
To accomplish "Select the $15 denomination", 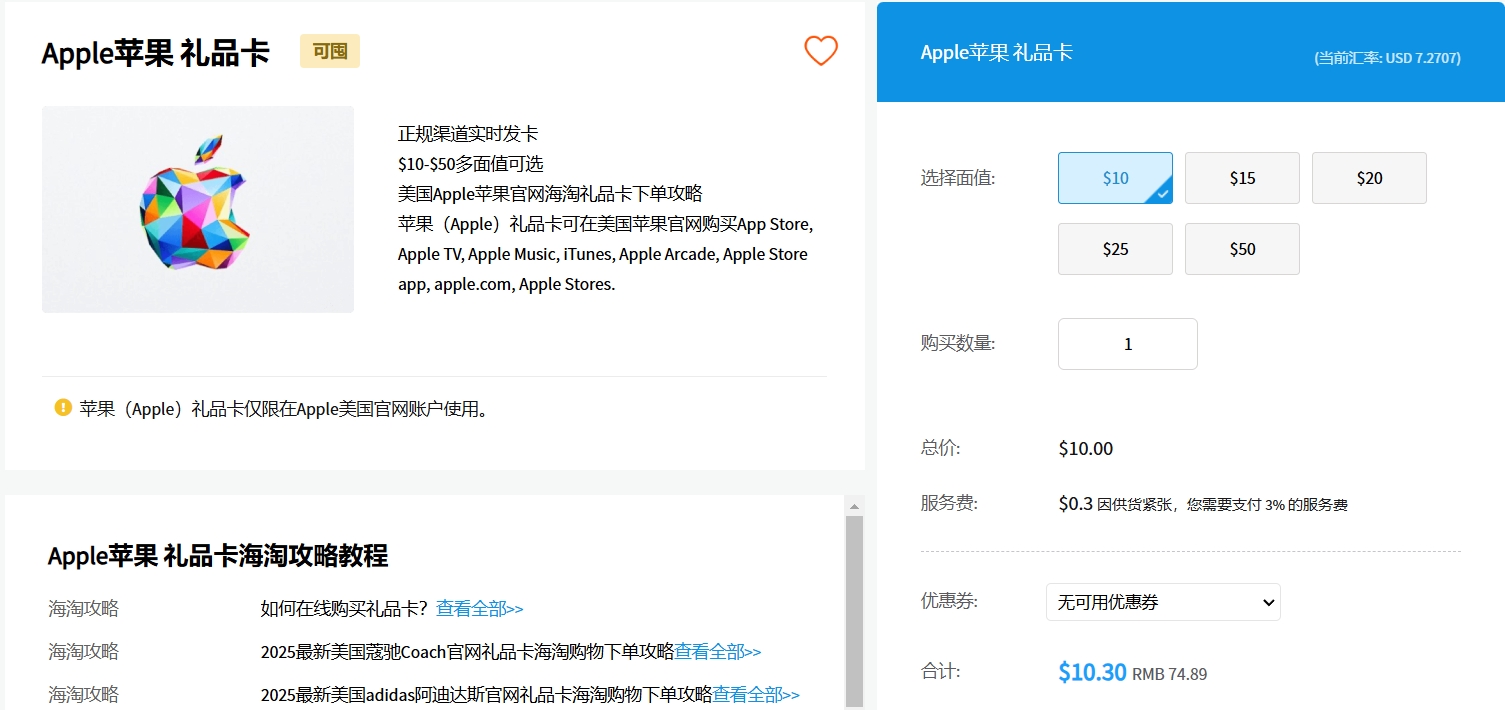I will click(x=1242, y=178).
